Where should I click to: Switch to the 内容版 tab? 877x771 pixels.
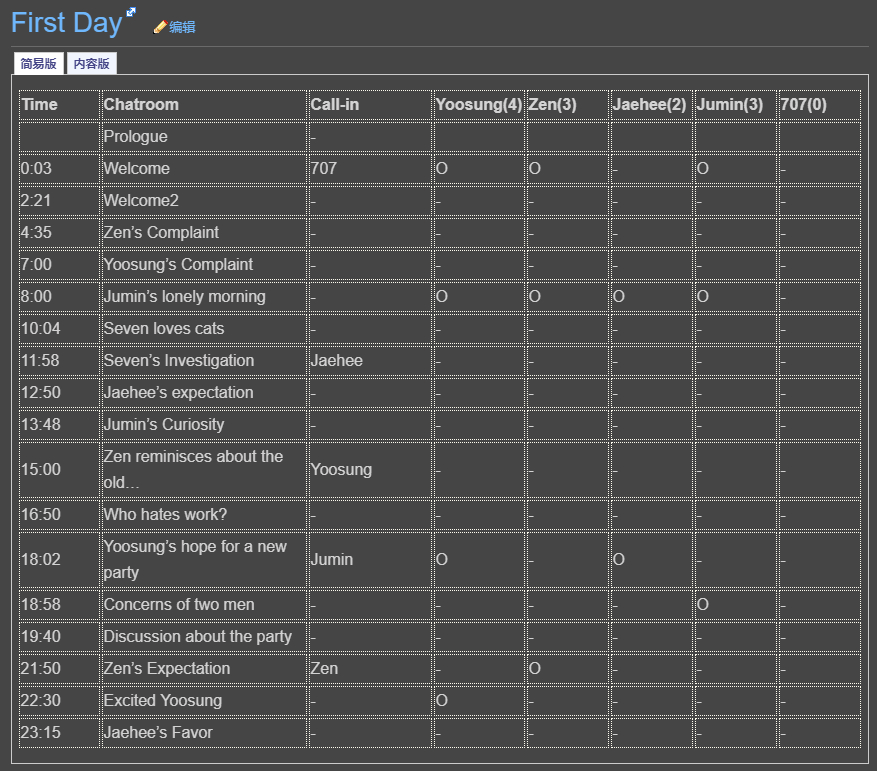pyautogui.click(x=92, y=63)
